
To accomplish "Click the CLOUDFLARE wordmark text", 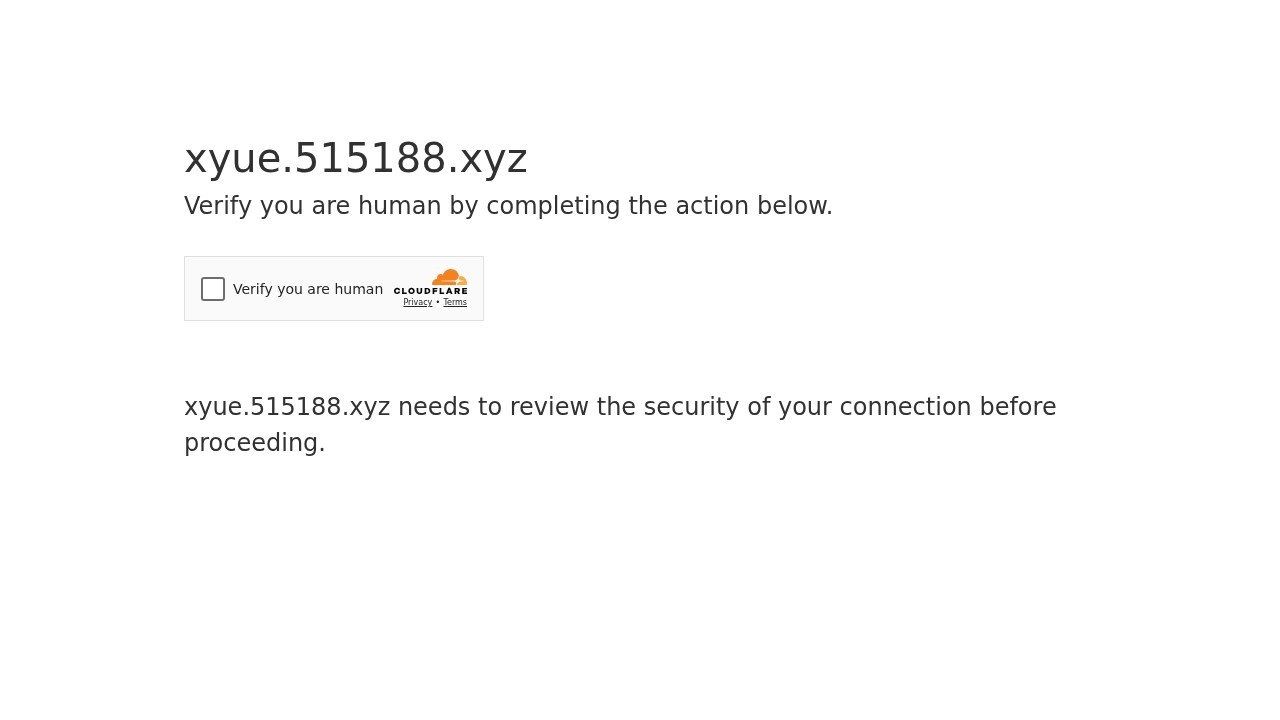I will point(430,291).
